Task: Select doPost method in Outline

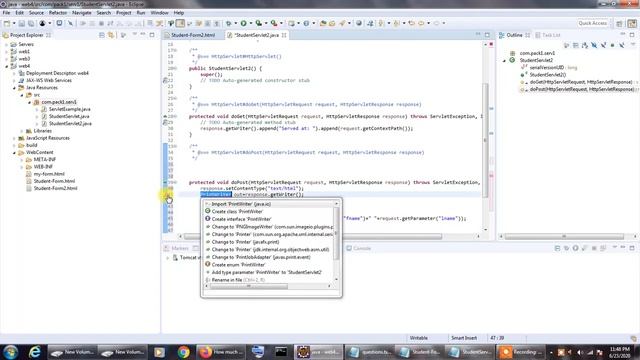Action: click(x=581, y=89)
